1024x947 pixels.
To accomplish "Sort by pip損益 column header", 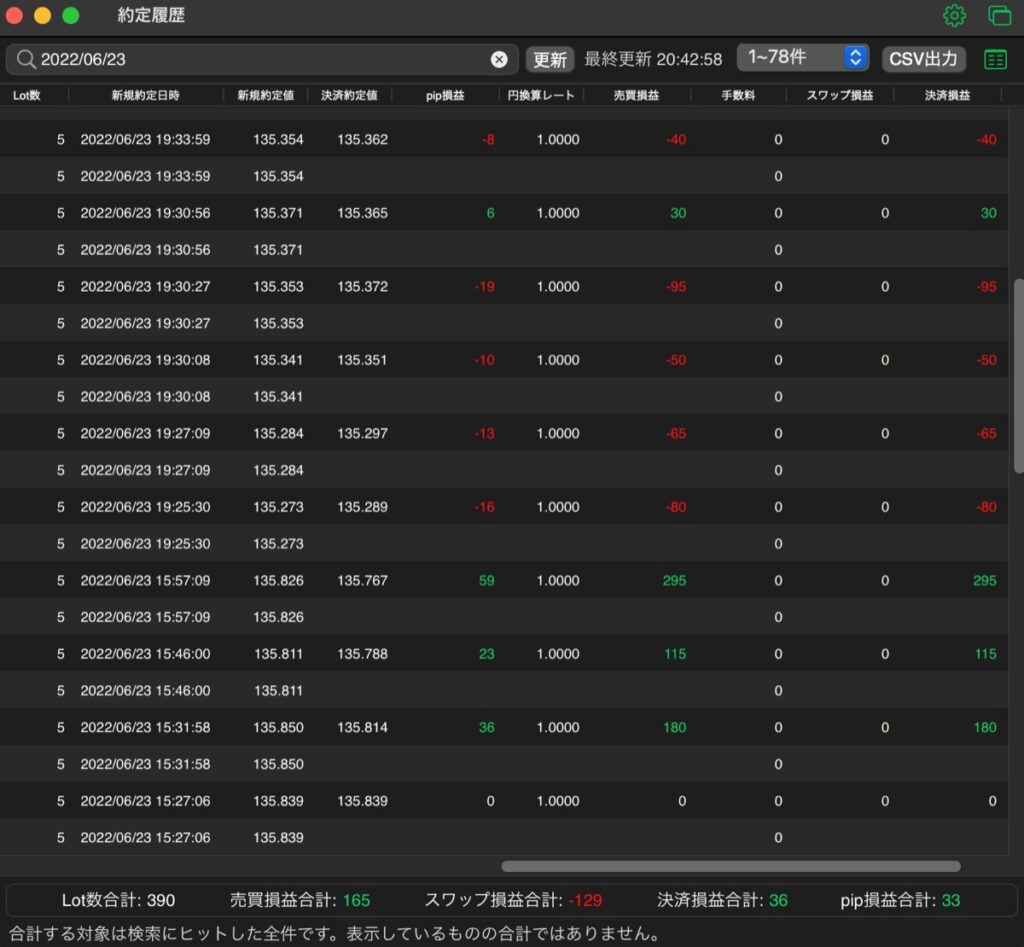I will 445,95.
